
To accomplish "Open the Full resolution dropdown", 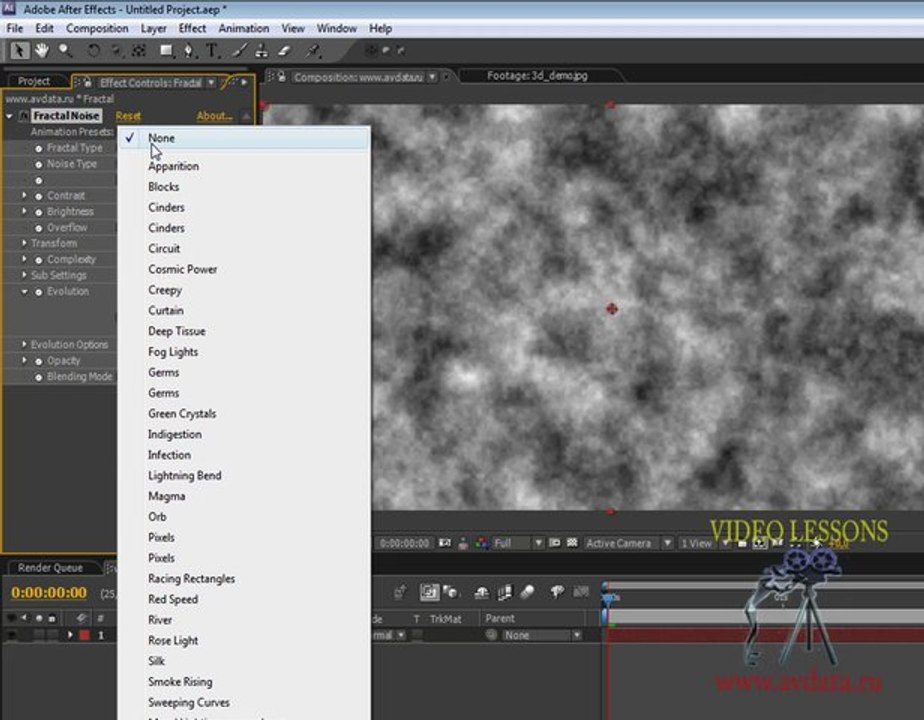I will 517,543.
